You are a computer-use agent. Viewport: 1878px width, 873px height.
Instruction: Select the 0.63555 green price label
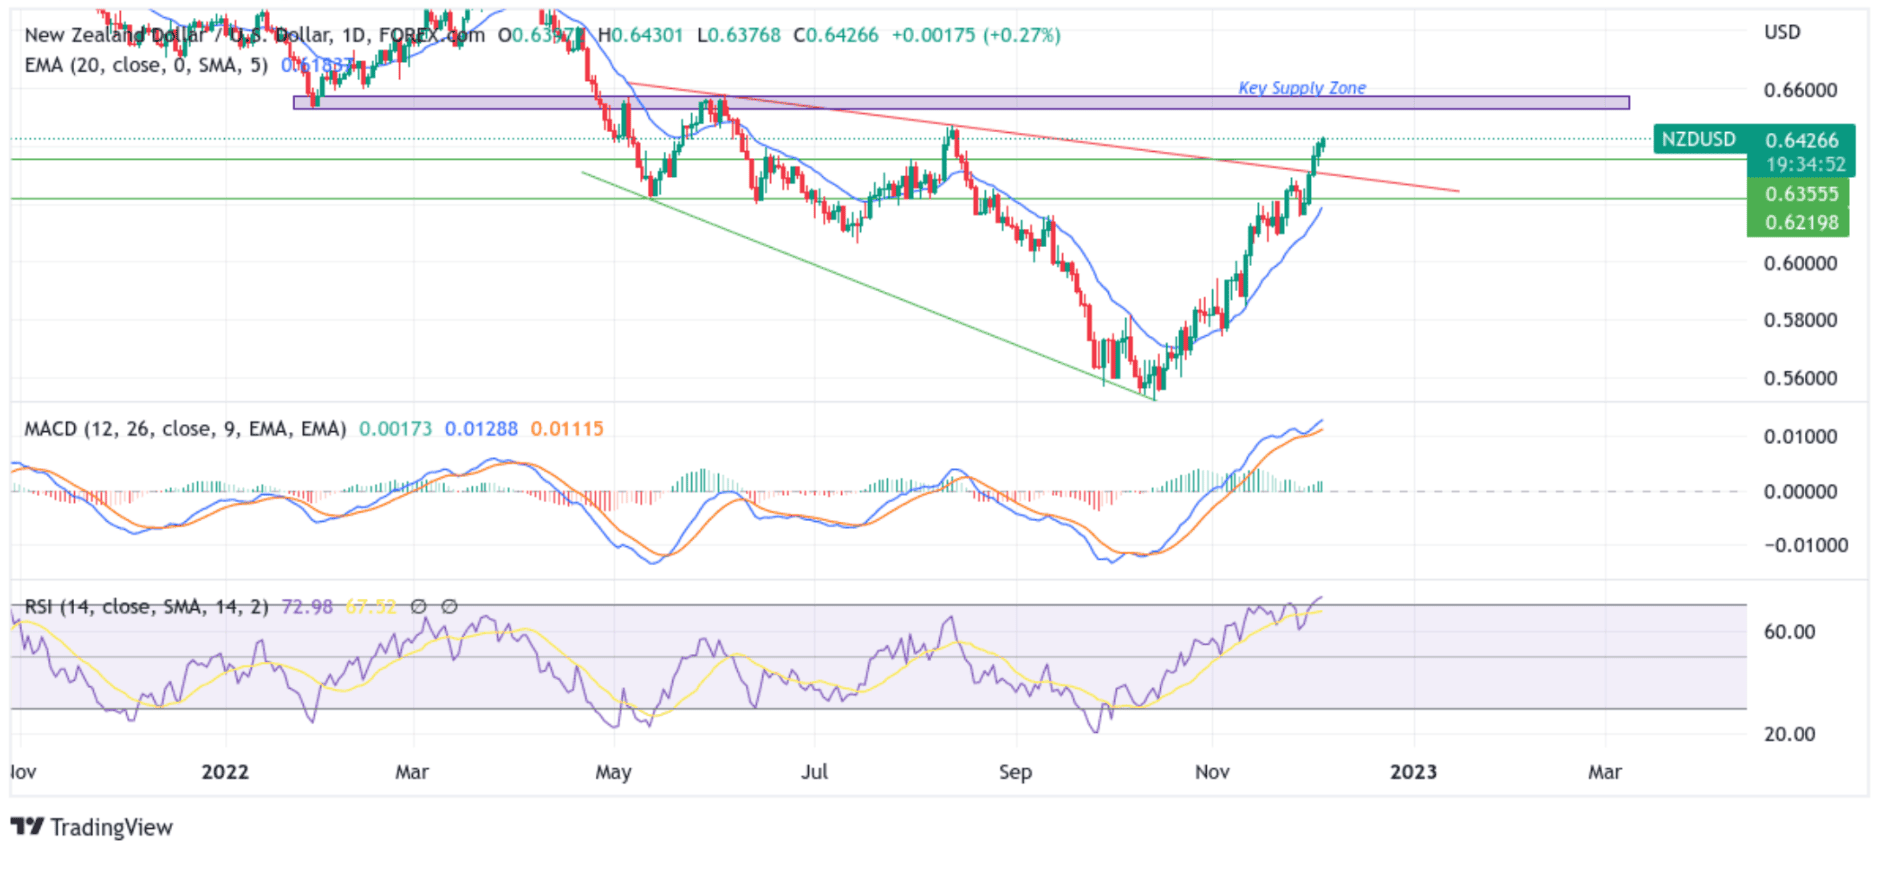(1801, 194)
